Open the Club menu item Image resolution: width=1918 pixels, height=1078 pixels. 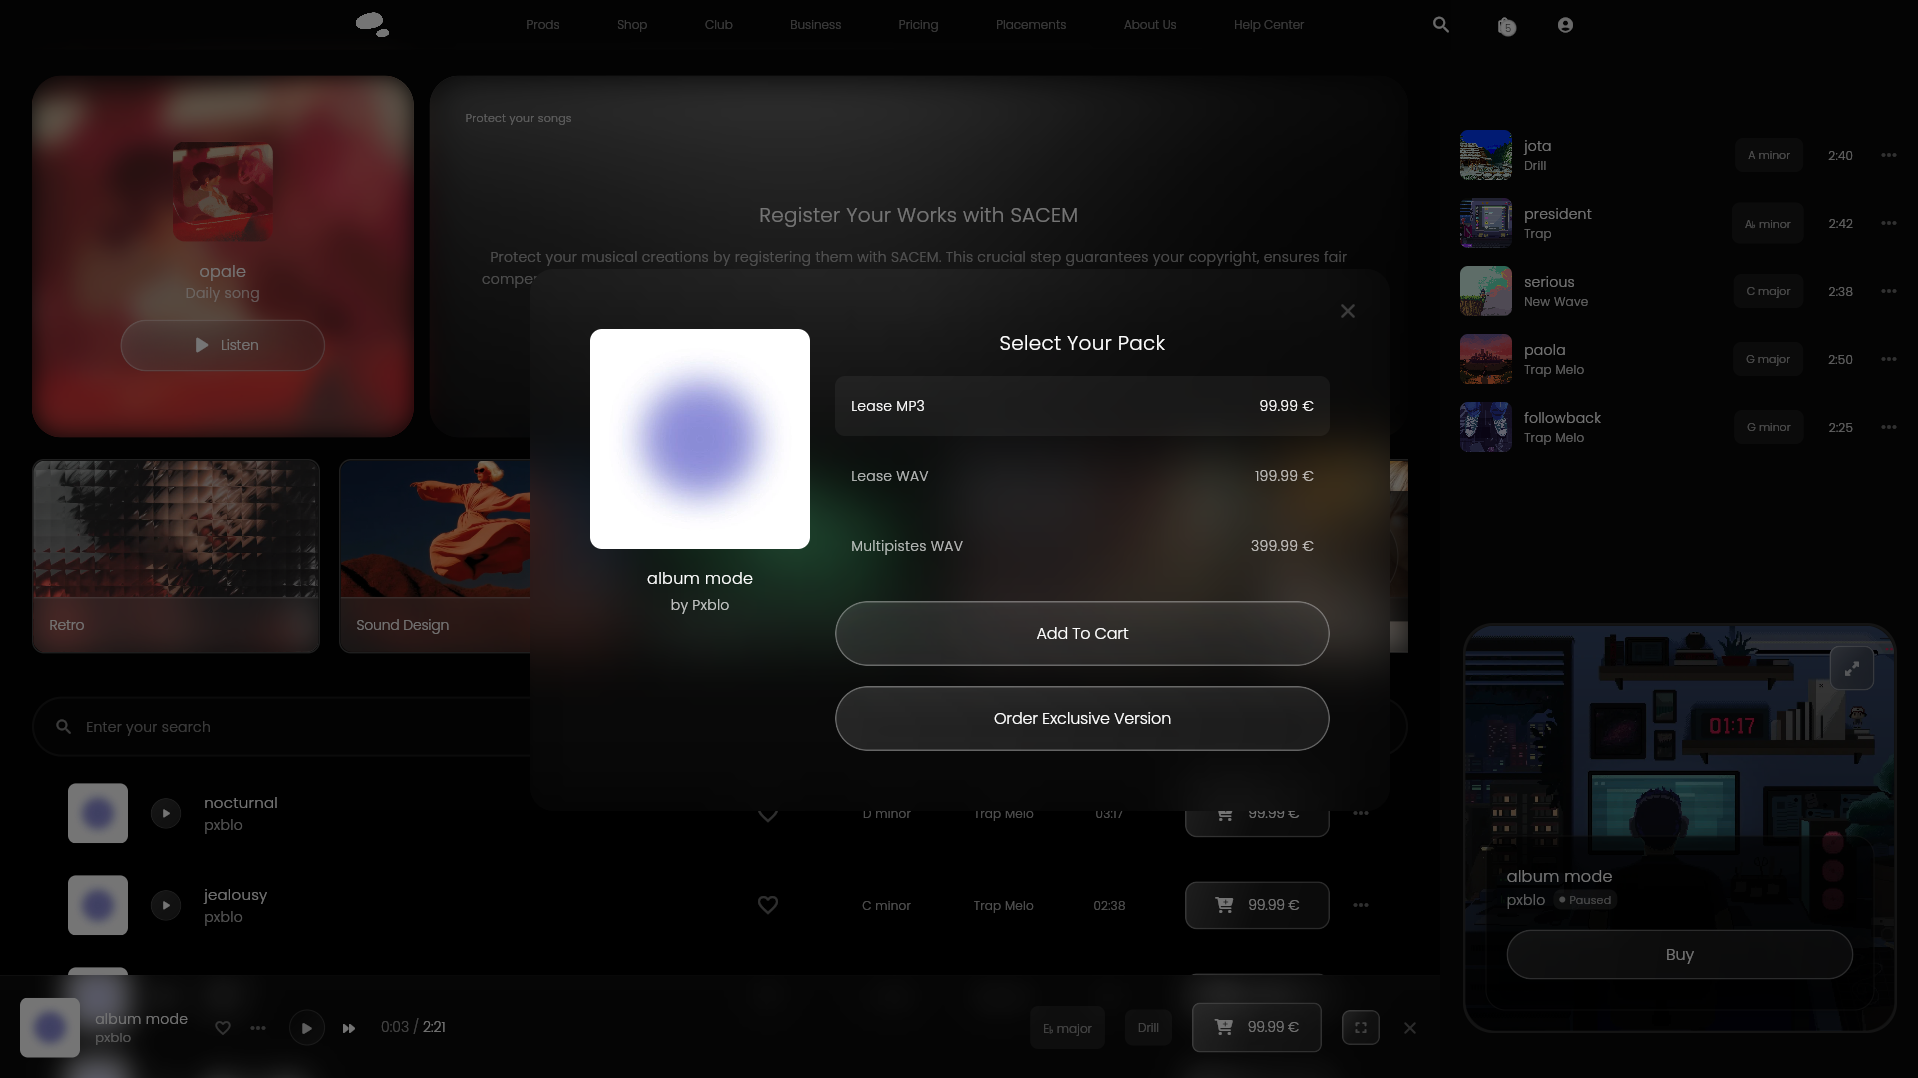click(x=718, y=25)
